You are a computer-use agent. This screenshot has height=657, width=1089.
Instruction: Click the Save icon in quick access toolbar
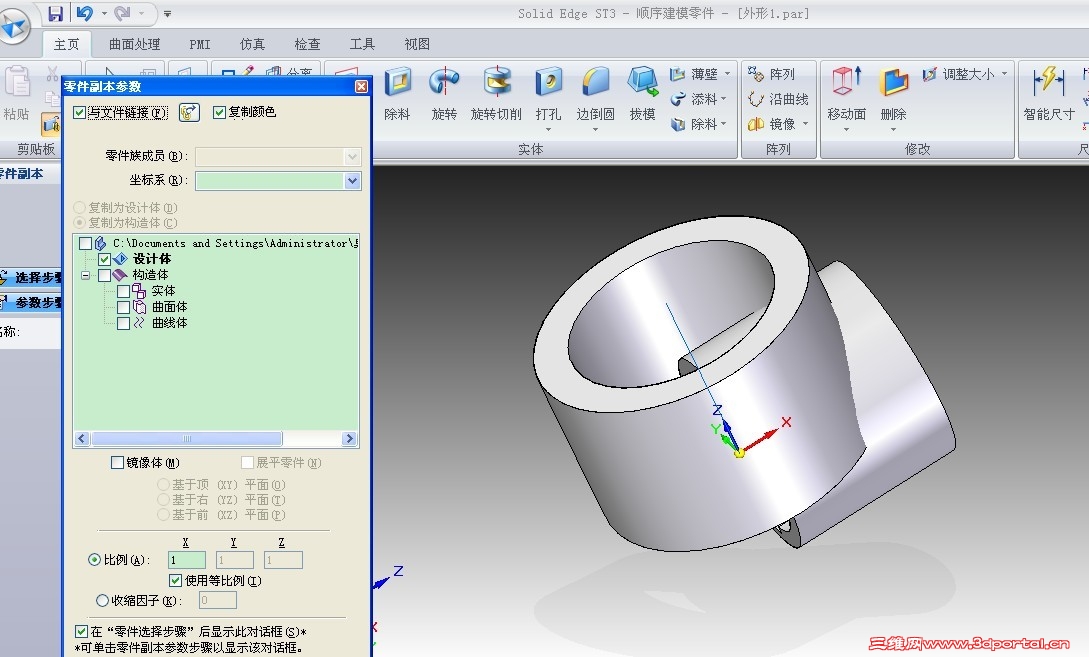click(56, 13)
